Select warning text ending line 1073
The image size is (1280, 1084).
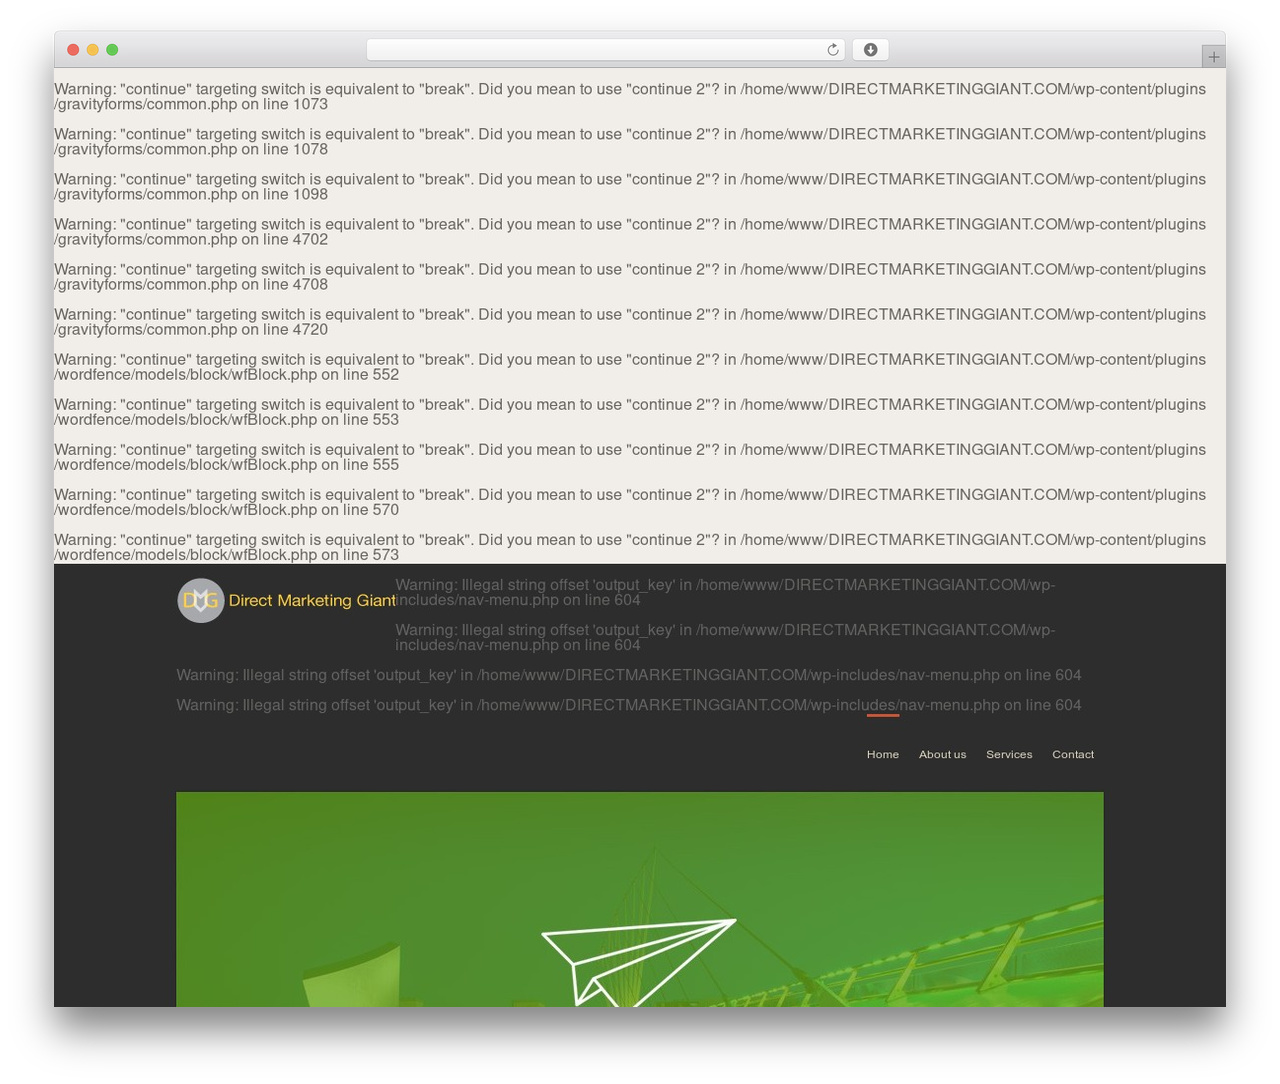[630, 97]
